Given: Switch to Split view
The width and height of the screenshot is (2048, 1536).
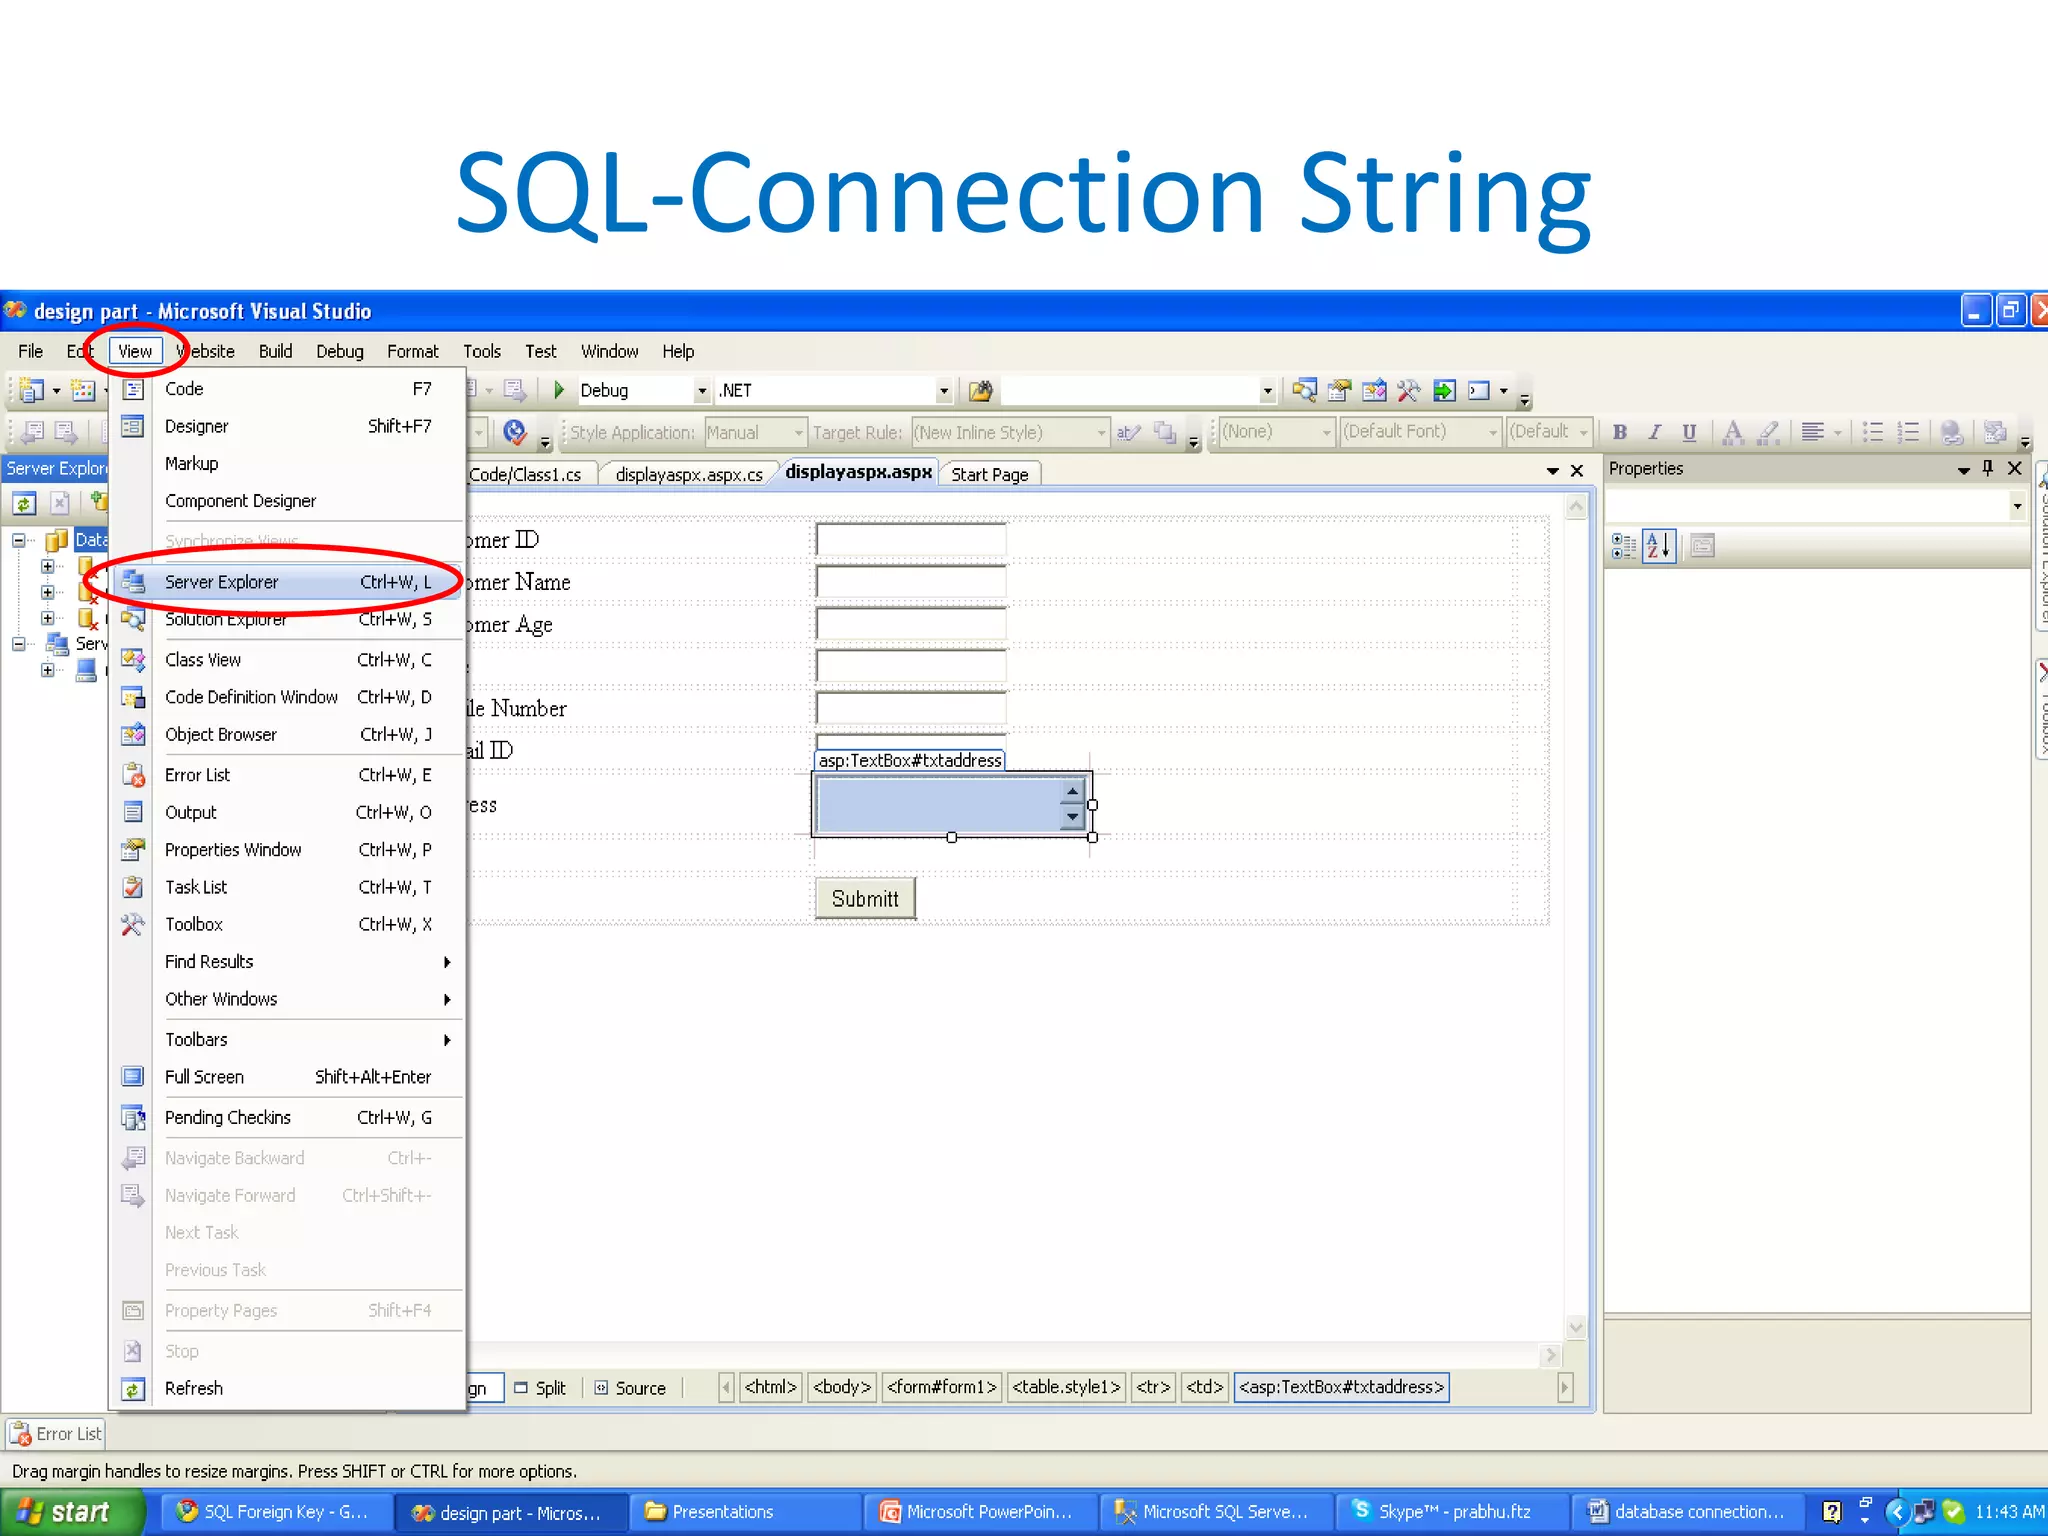Looking at the screenshot, I should [x=541, y=1388].
